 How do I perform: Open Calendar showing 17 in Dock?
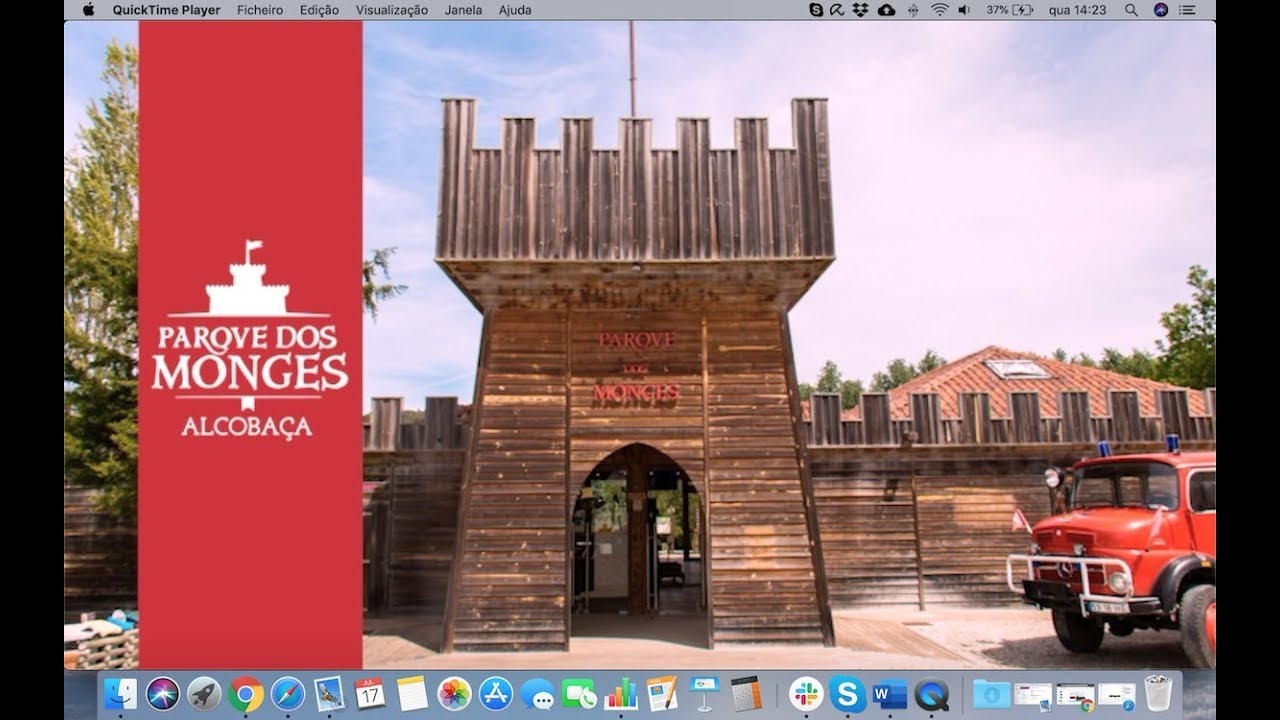370,693
